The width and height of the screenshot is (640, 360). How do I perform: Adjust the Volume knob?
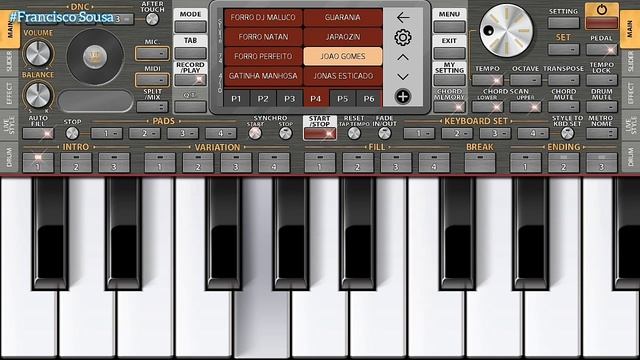[x=38, y=53]
